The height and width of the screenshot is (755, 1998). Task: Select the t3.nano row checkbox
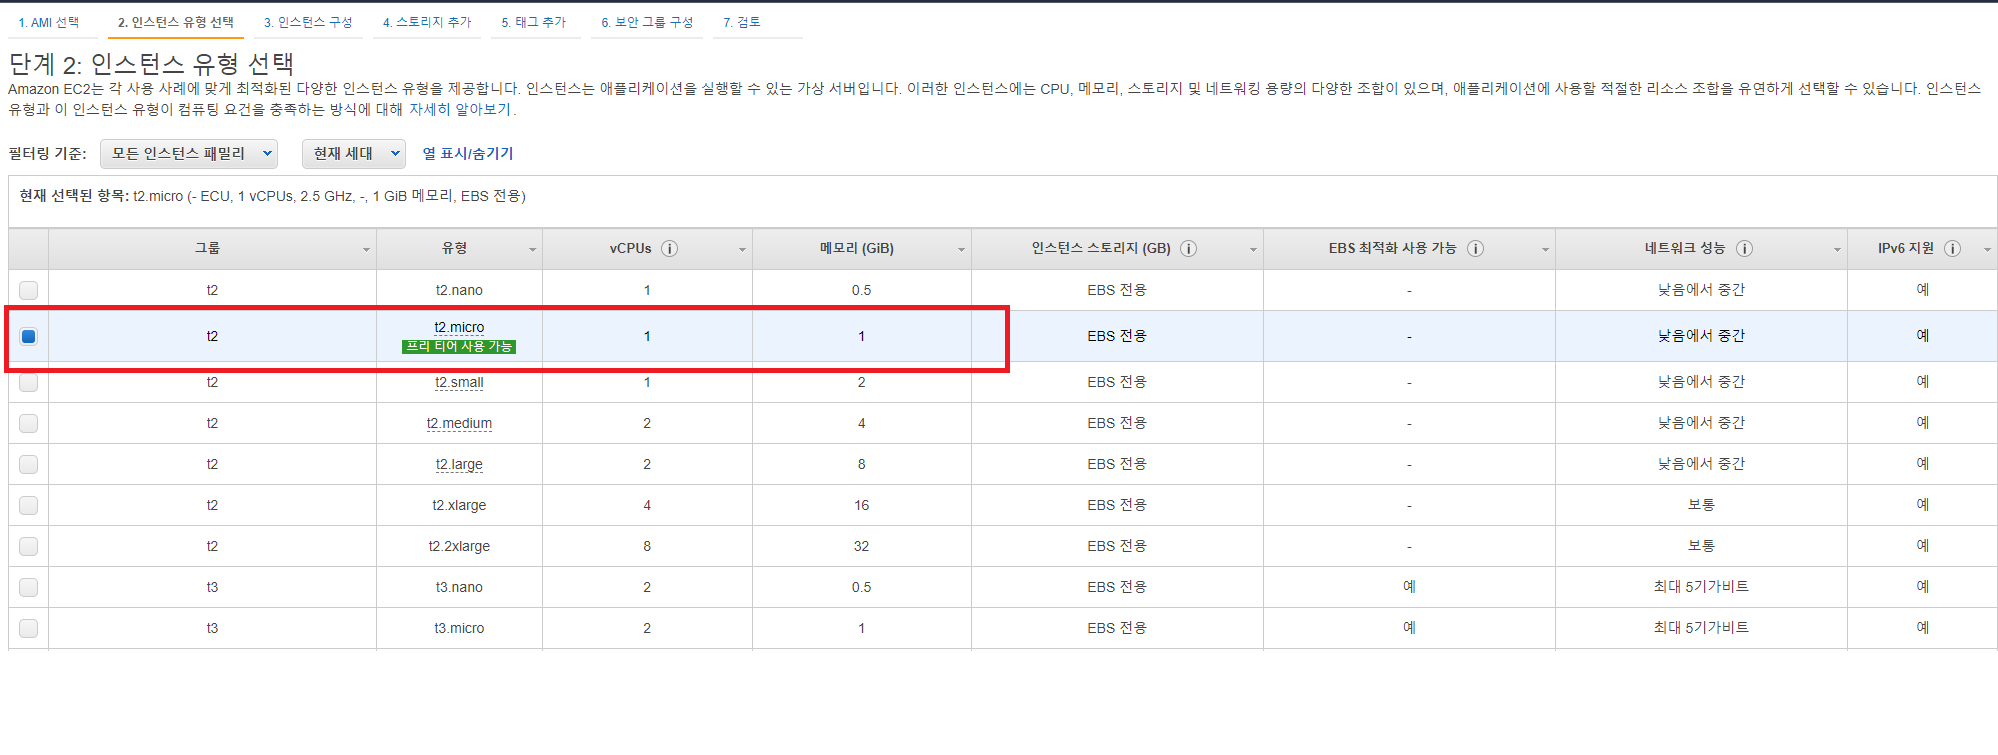(28, 587)
